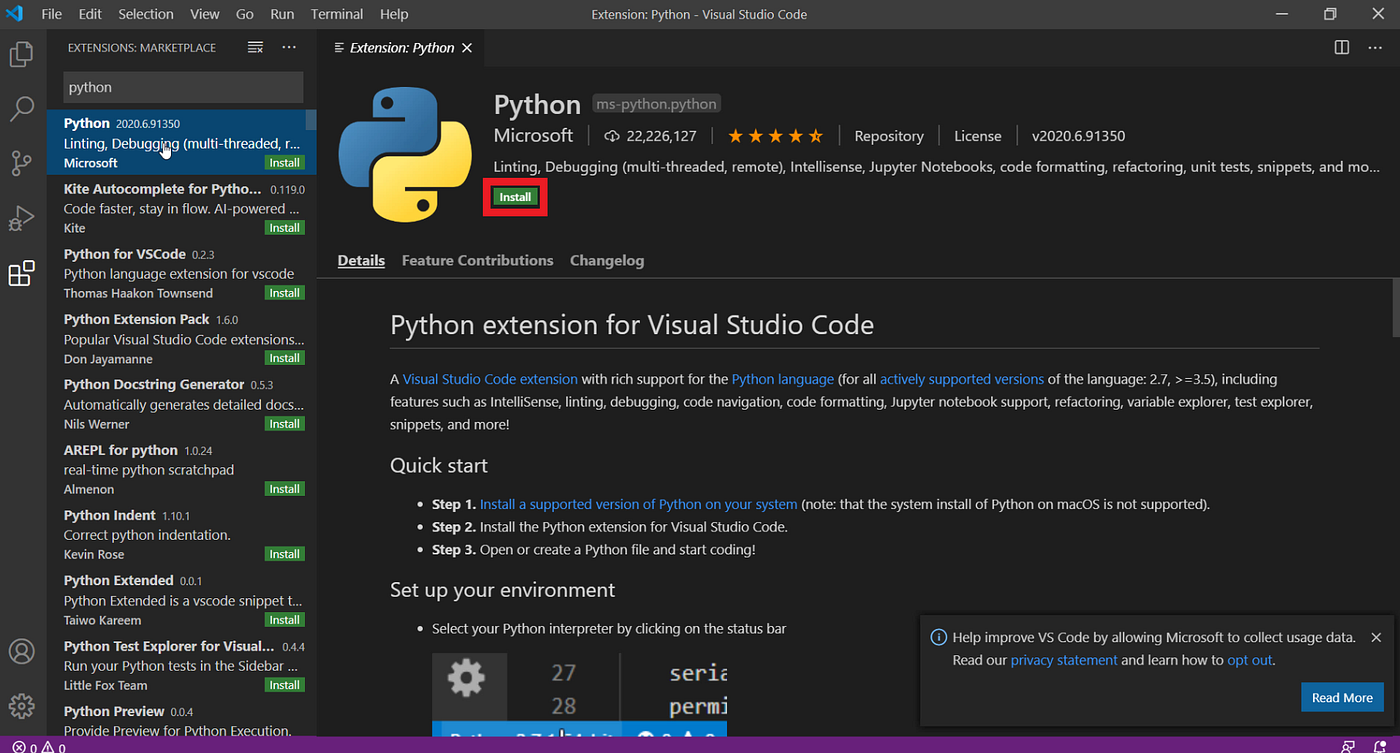Open the Accounts icon in activity bar
Viewport: 1400px width, 753px height.
coord(21,651)
